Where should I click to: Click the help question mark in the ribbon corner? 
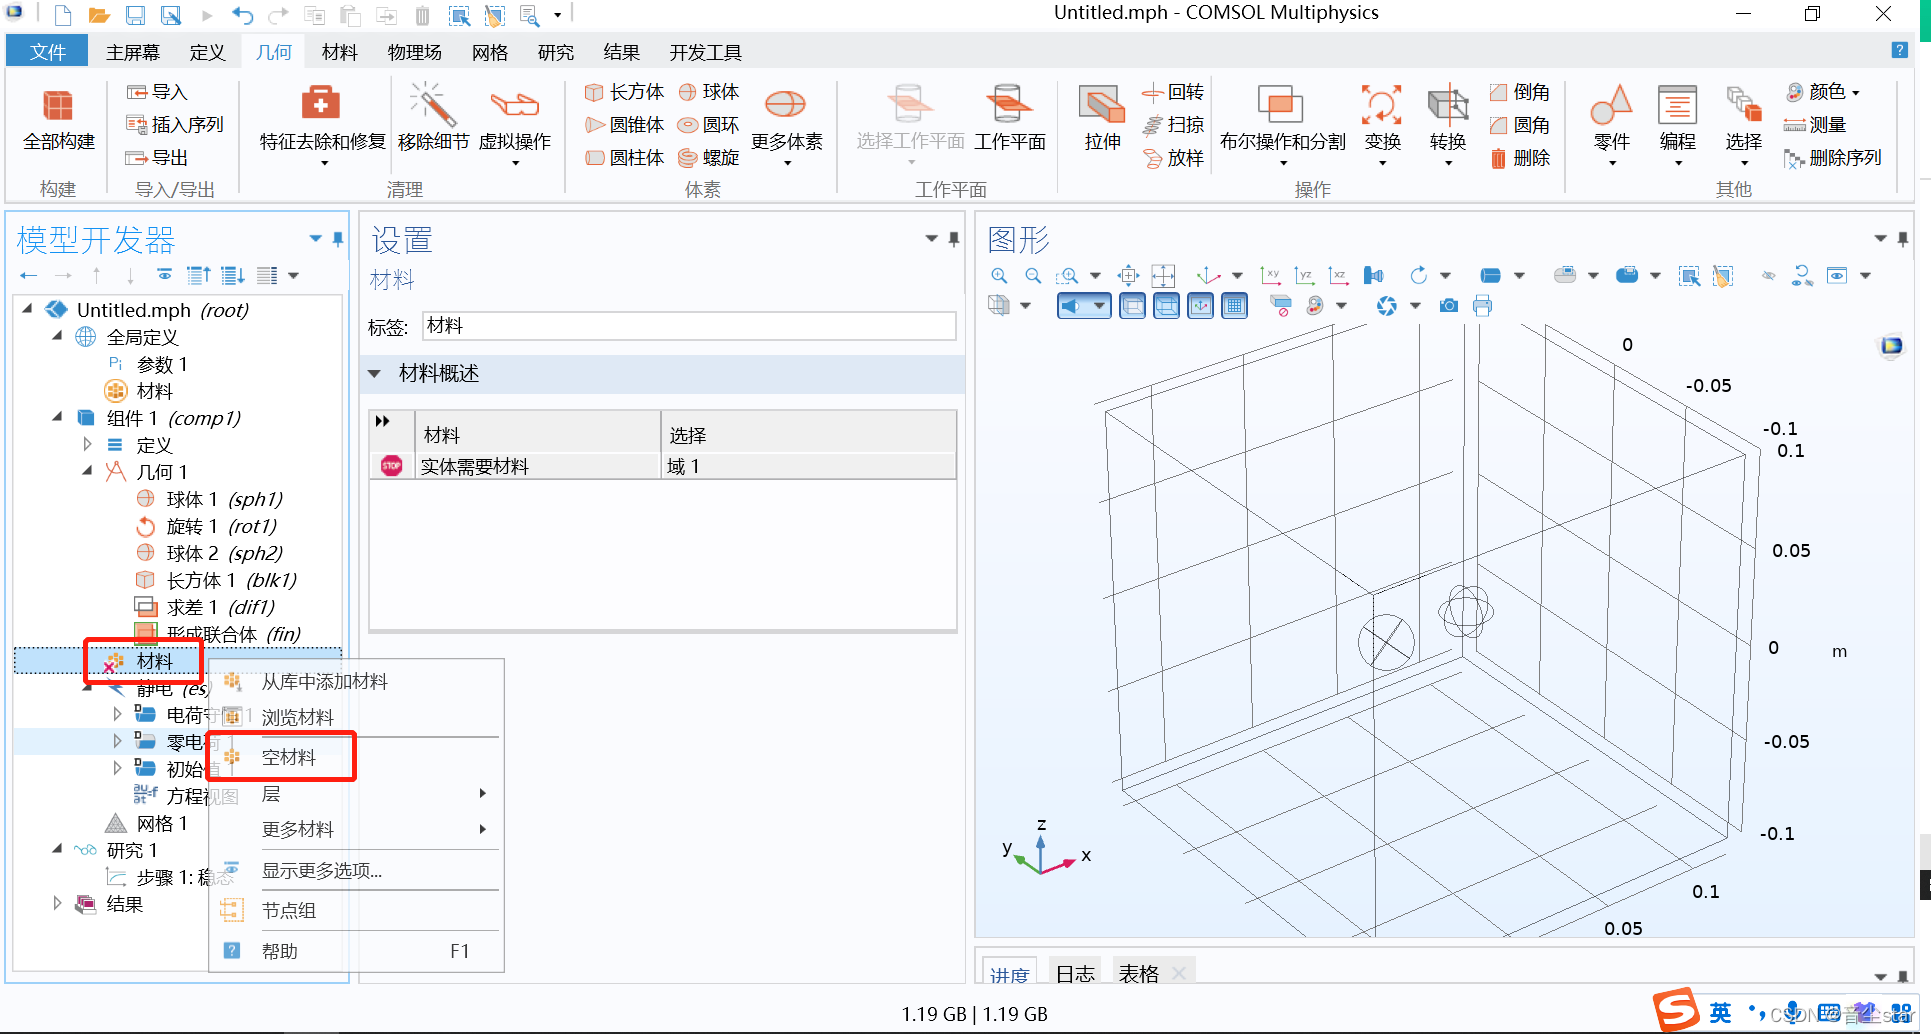(x=1899, y=51)
